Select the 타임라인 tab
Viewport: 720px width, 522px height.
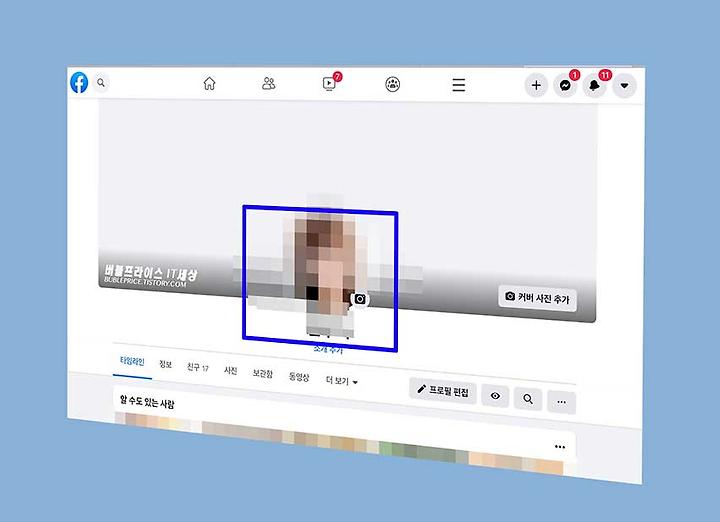(x=132, y=361)
